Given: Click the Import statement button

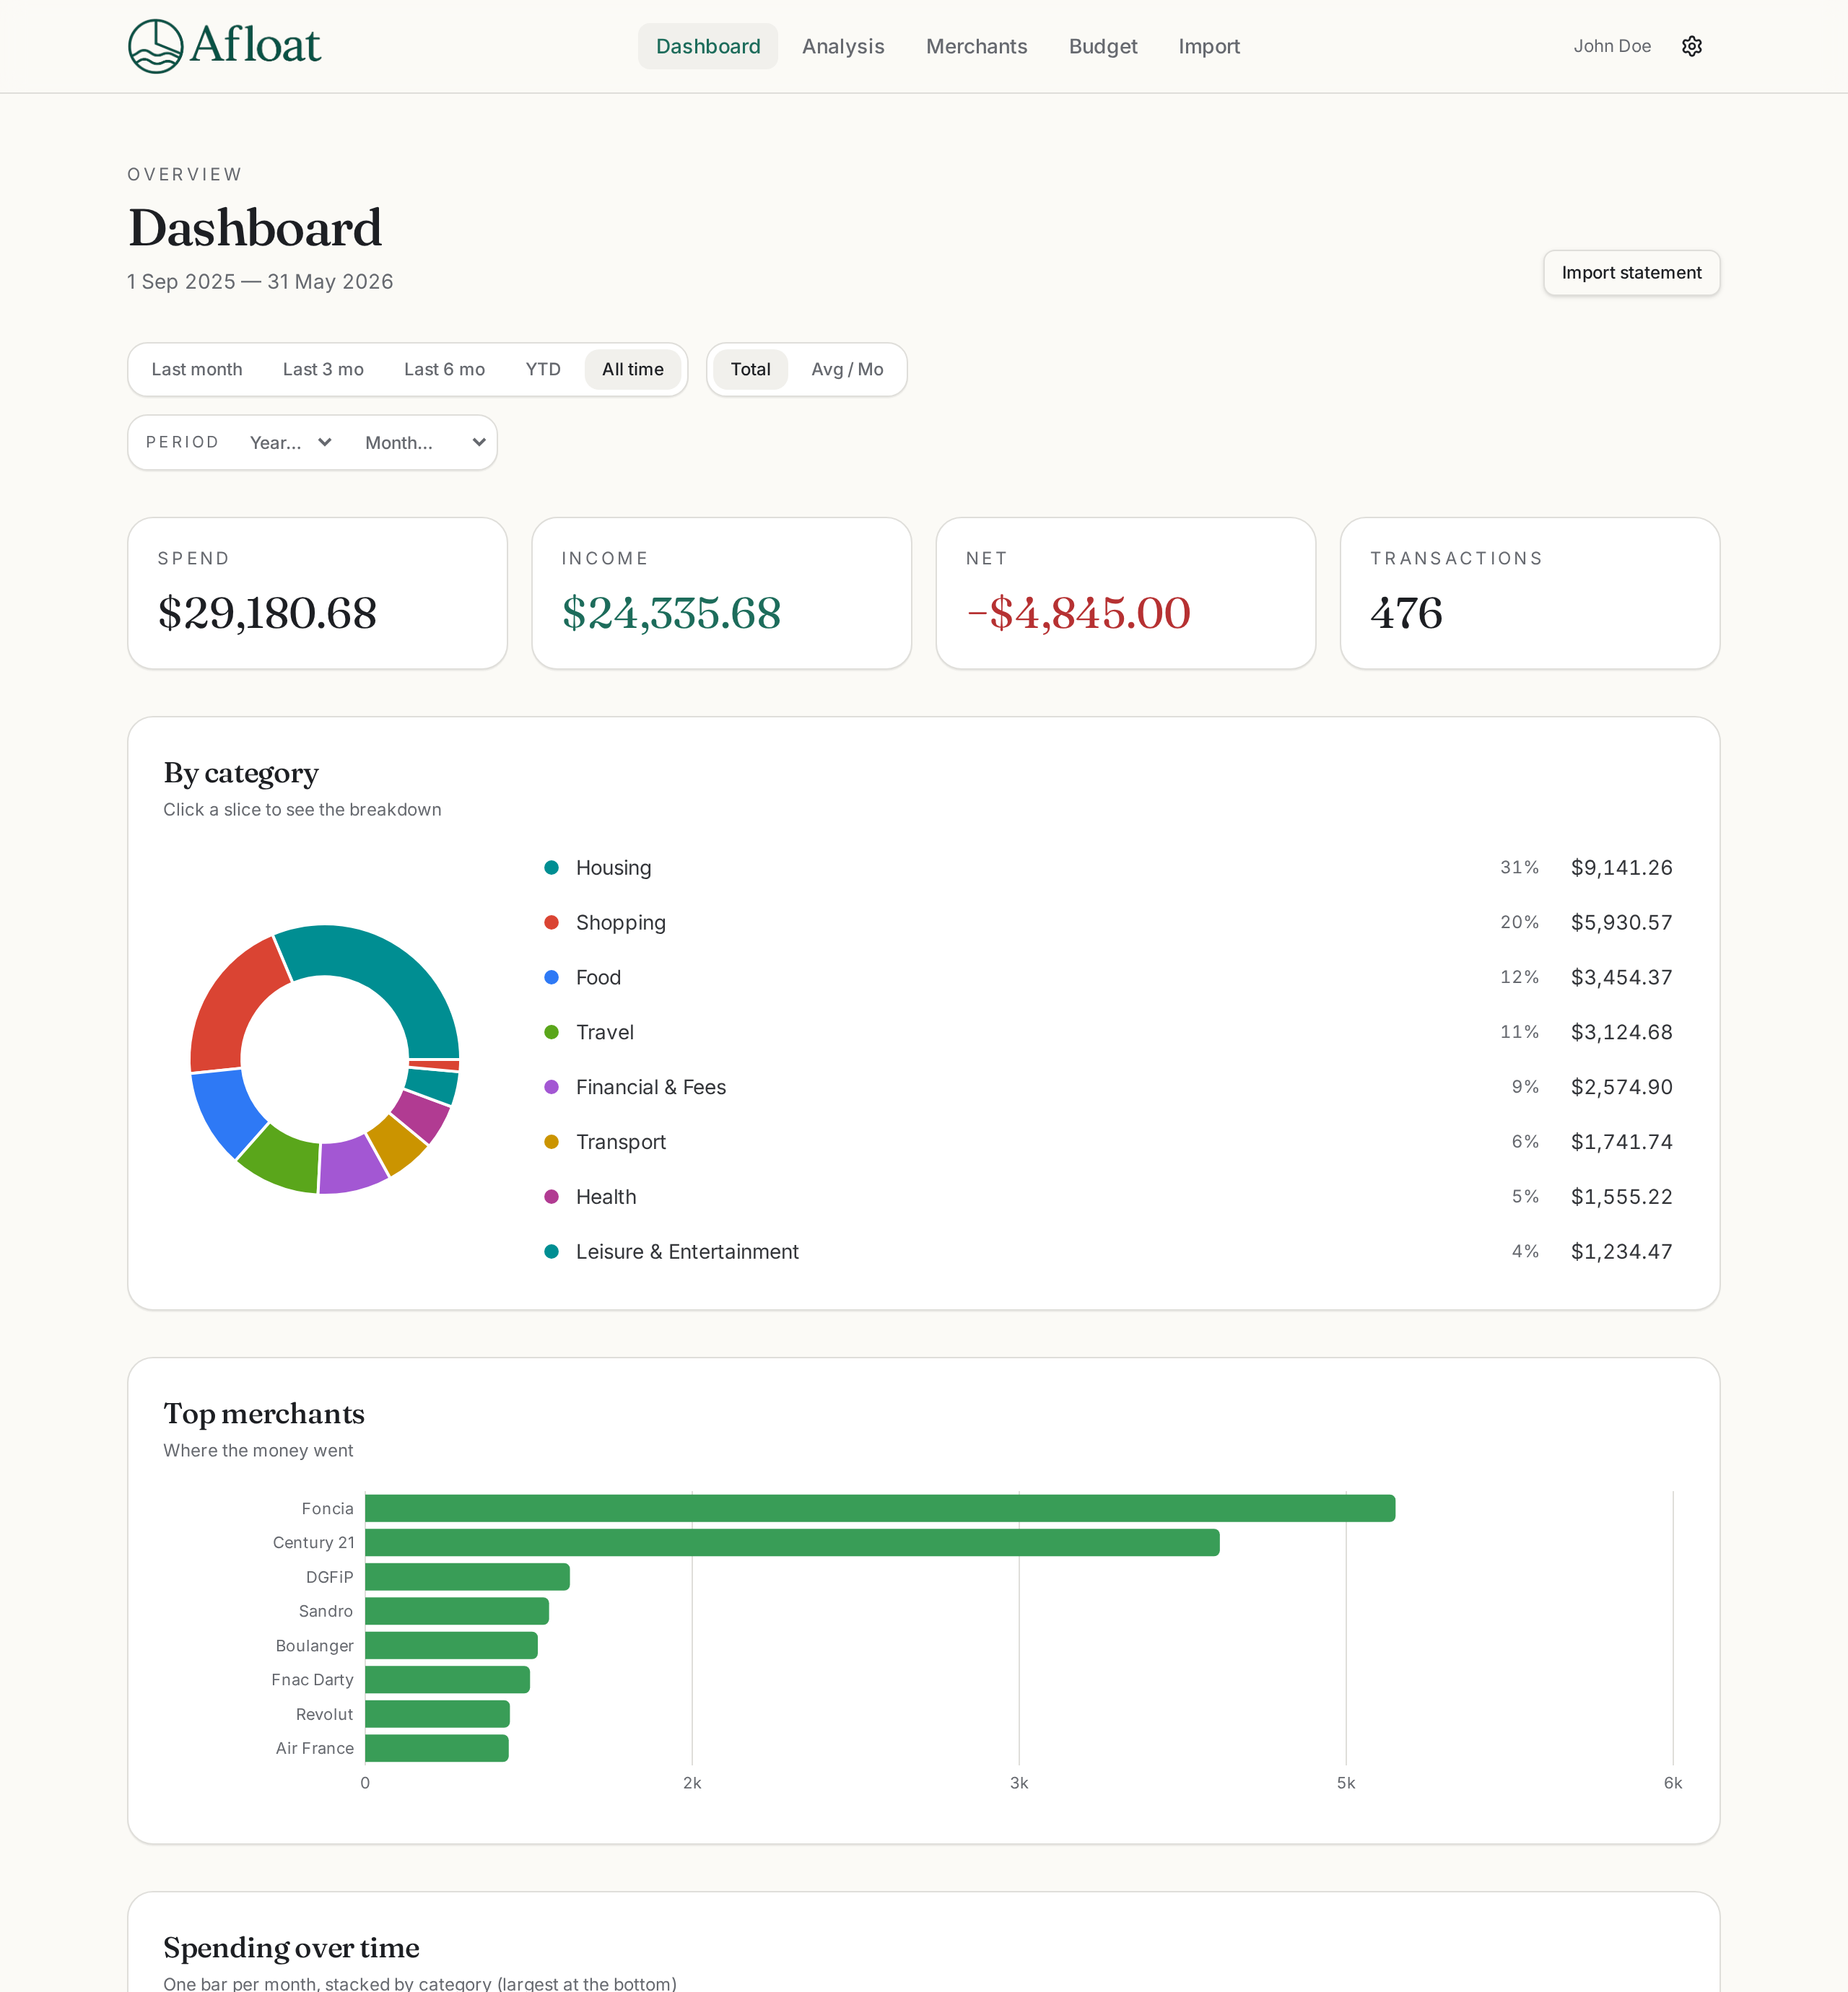Looking at the screenshot, I should (1631, 273).
